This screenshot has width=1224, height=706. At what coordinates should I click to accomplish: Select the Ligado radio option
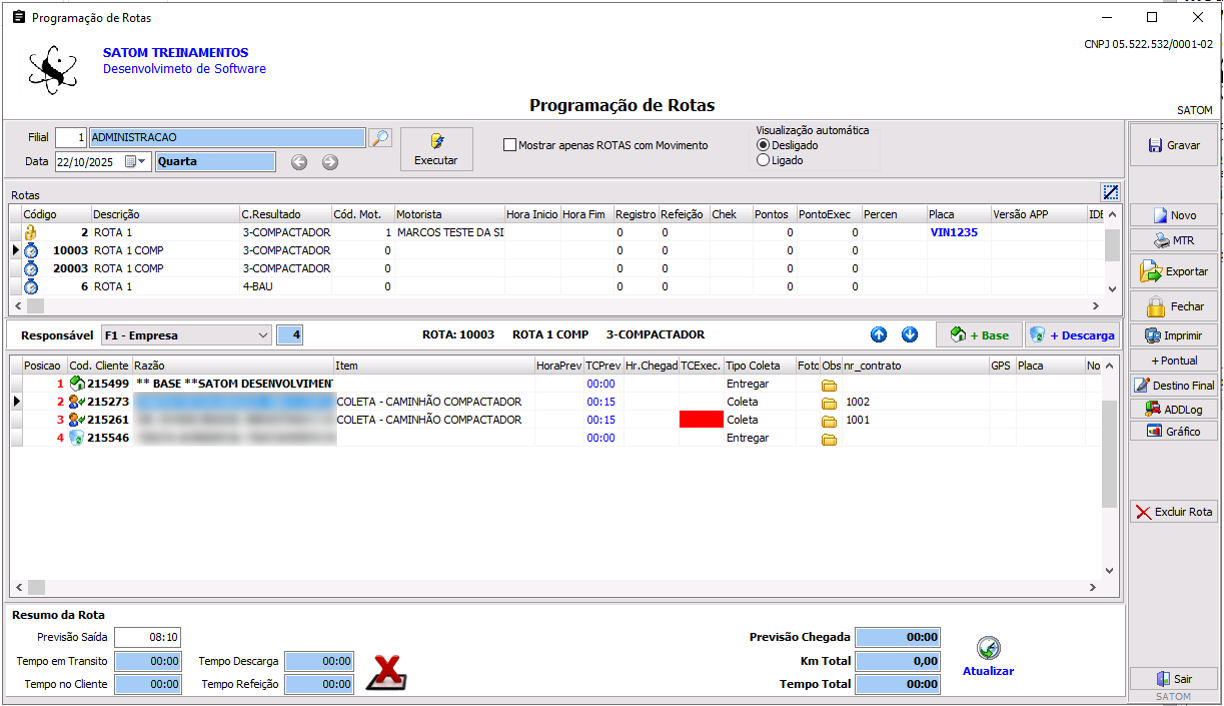click(x=764, y=160)
